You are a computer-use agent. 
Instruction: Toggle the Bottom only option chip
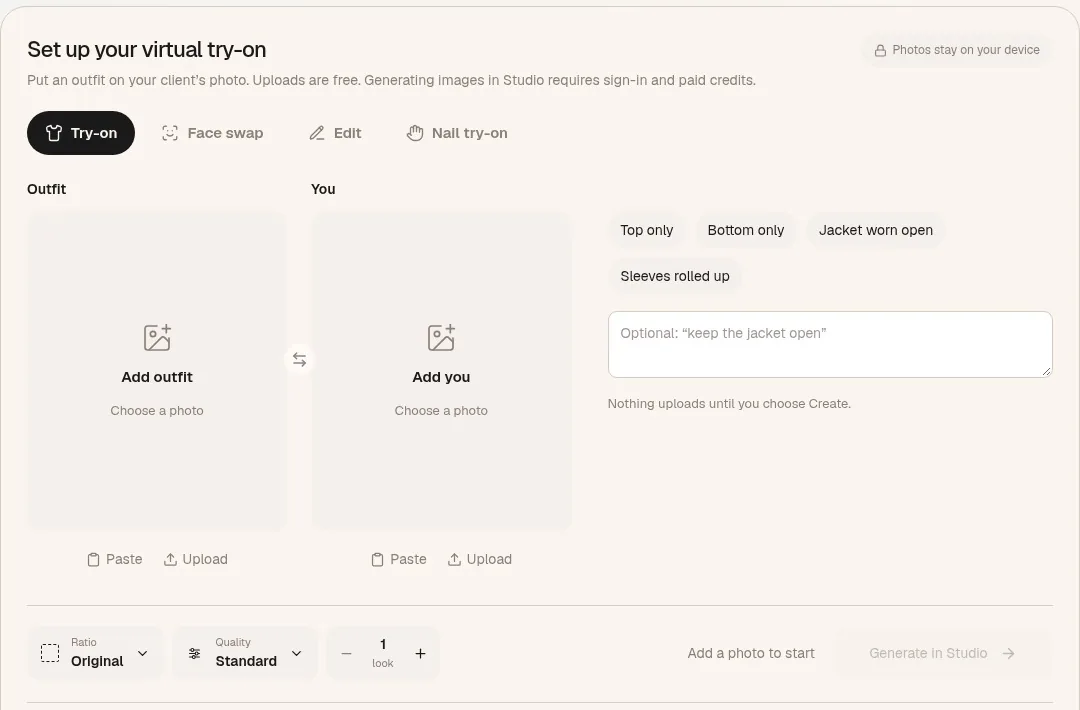tap(746, 230)
